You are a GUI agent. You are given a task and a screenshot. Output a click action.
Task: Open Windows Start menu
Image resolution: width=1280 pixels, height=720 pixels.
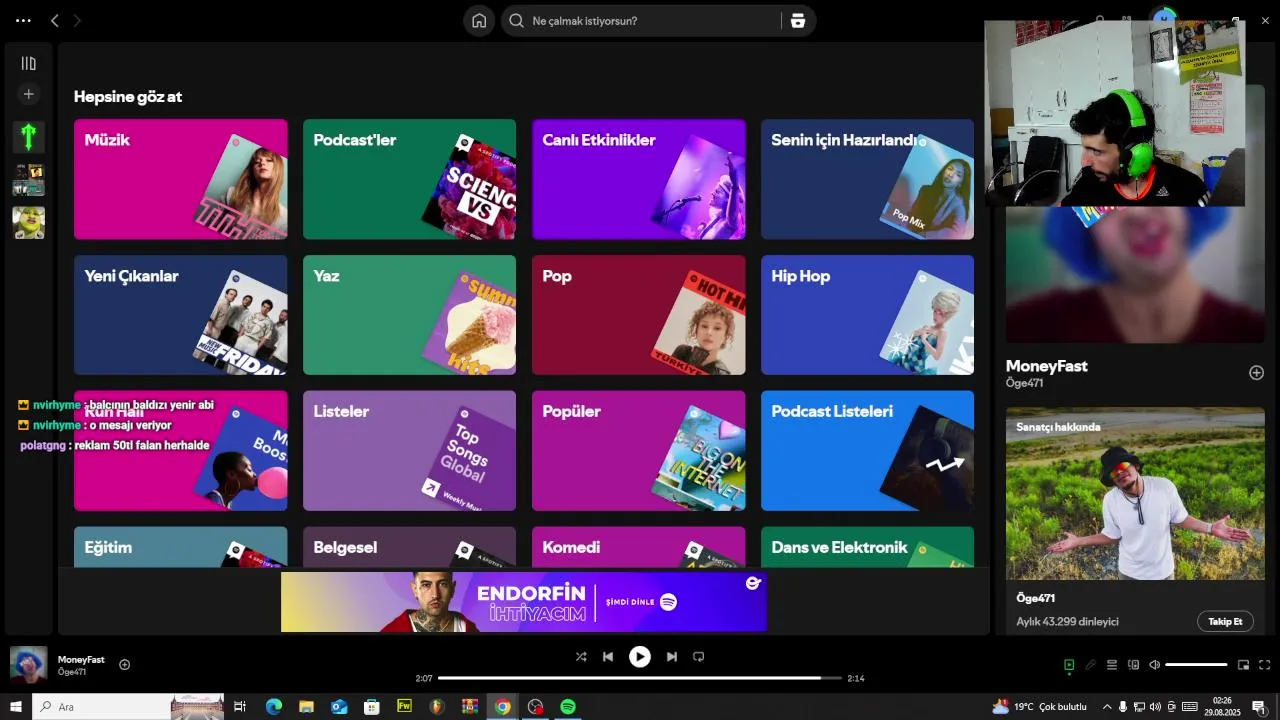pyautogui.click(x=15, y=707)
